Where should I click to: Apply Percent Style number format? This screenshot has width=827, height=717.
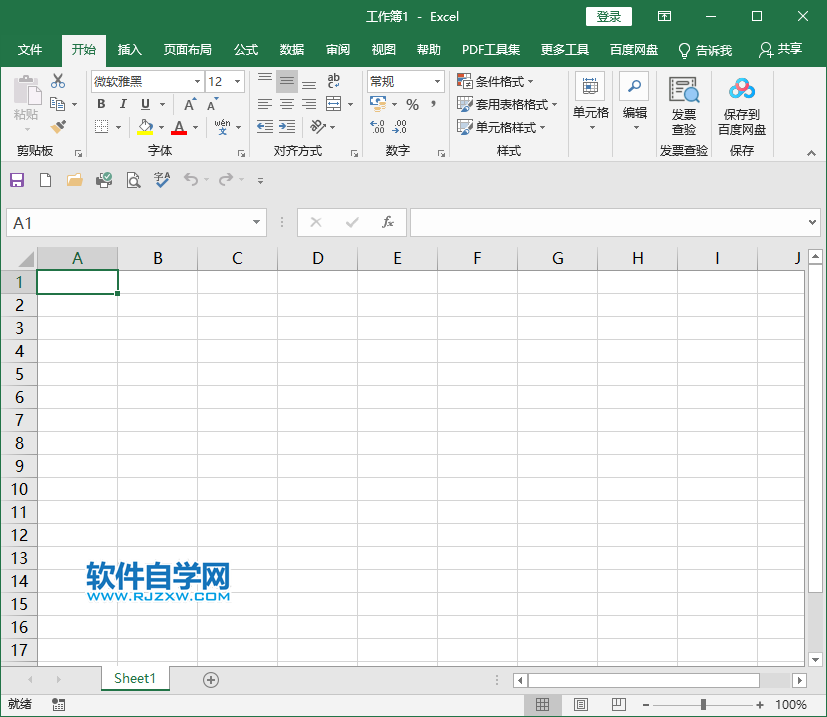pos(411,103)
